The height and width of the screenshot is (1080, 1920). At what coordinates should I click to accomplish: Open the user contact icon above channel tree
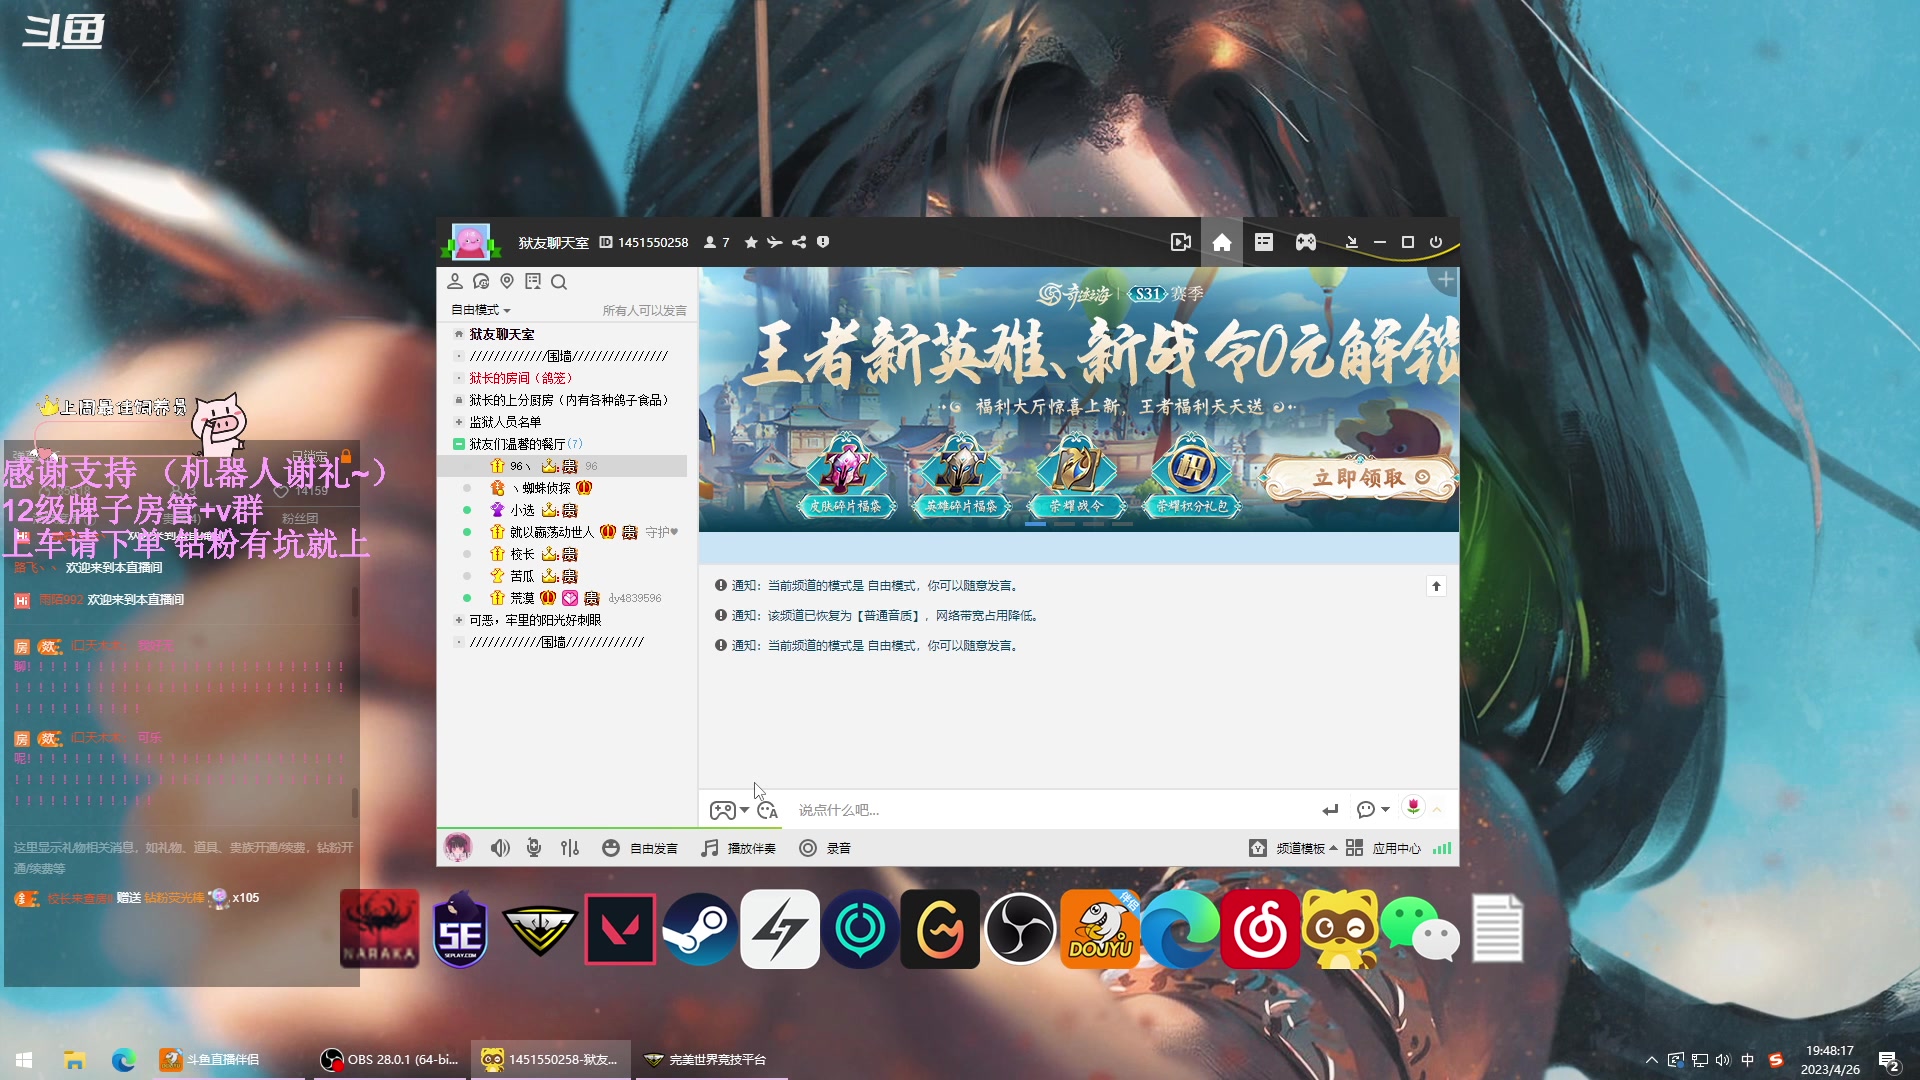point(455,282)
